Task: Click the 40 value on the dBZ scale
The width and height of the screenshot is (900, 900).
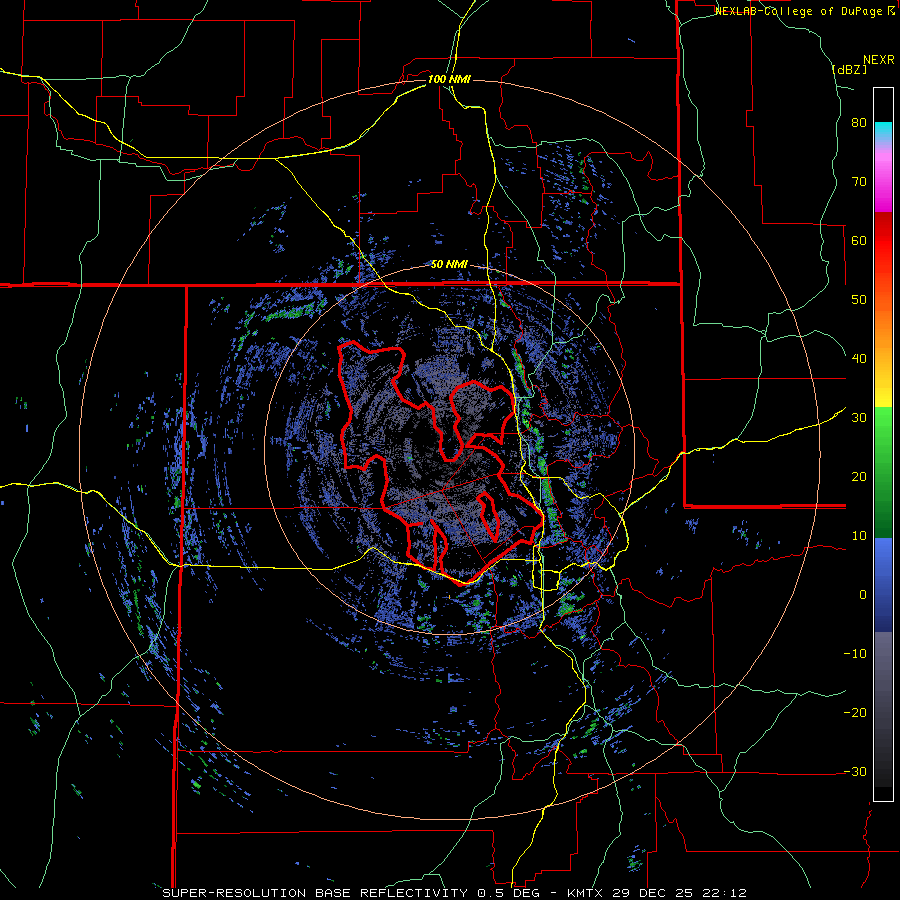Action: 859,359
